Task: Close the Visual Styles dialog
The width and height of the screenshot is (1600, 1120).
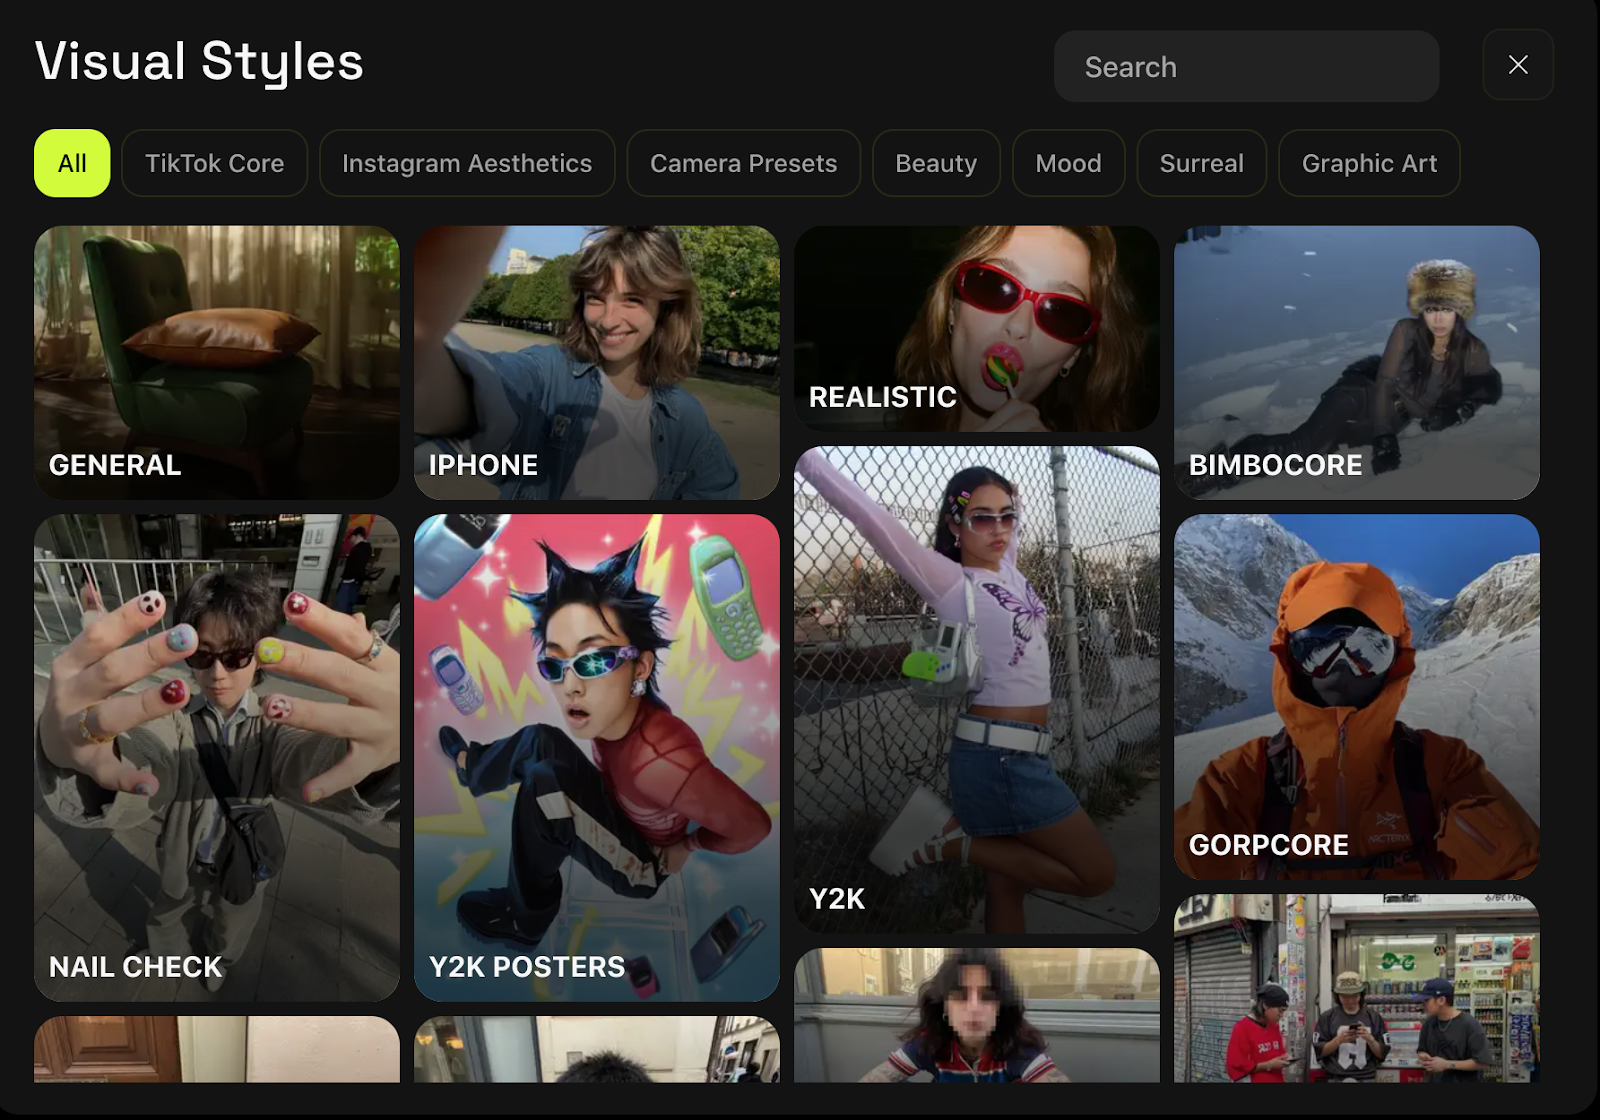Action: (1517, 65)
